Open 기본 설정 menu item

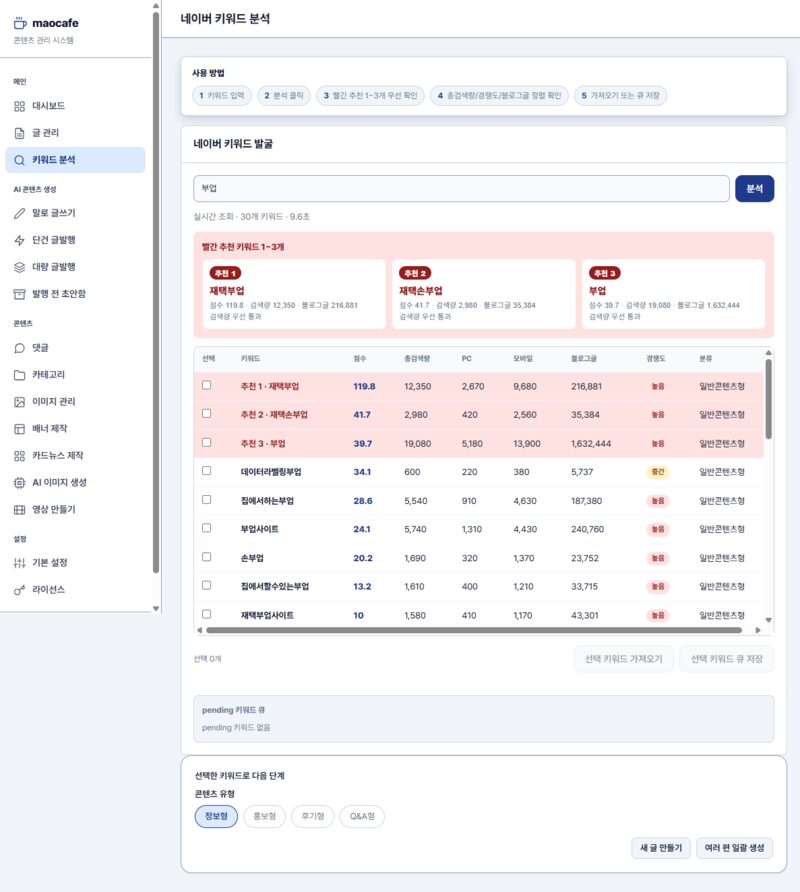(x=75, y=563)
